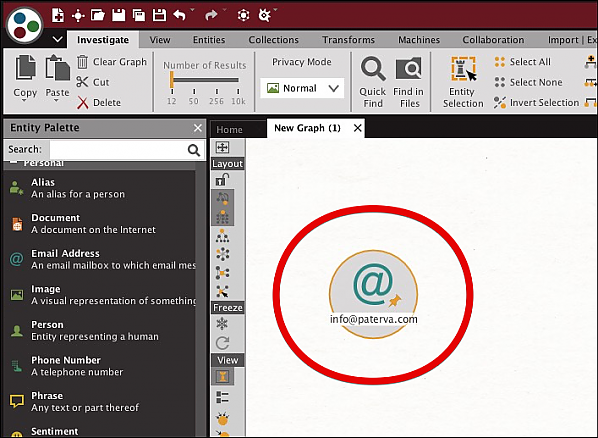Toggle the entity icon view button
The width and height of the screenshot is (598, 438).
222,377
